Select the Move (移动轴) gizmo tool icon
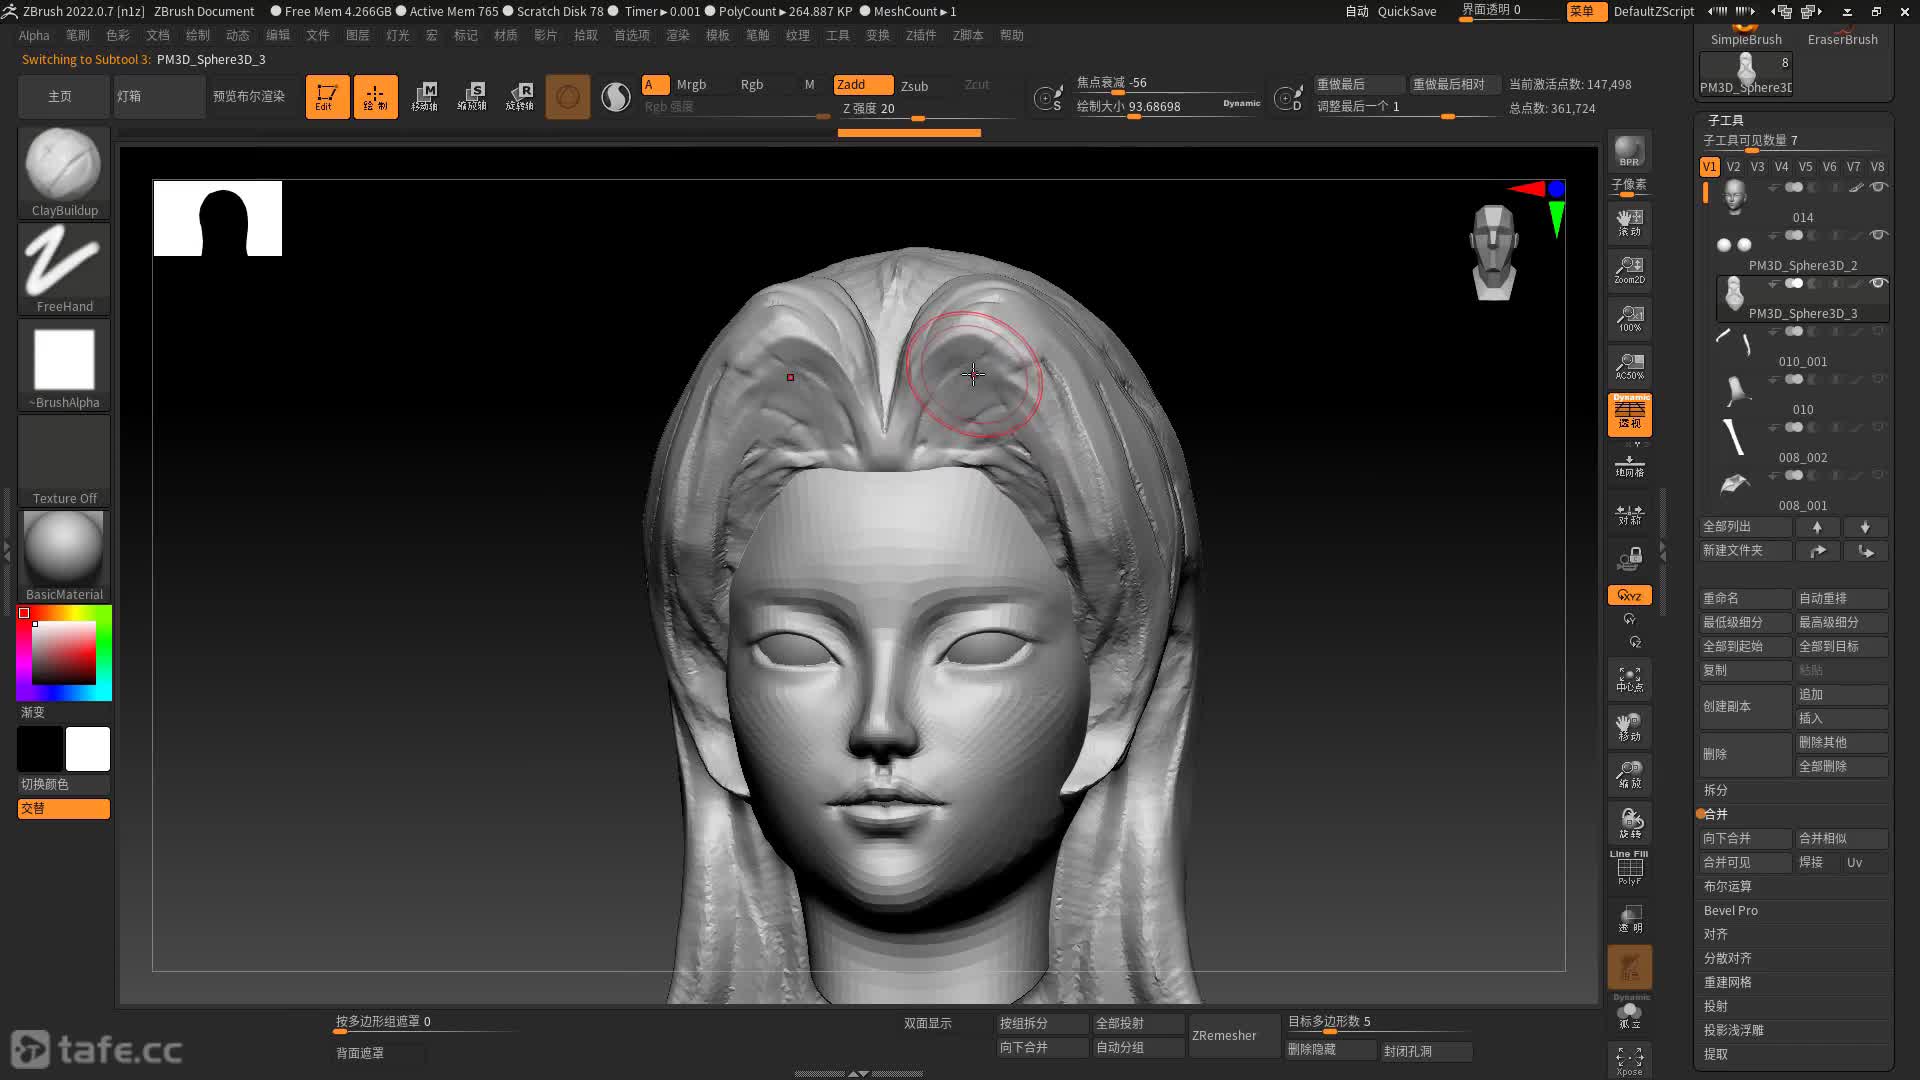 click(424, 97)
